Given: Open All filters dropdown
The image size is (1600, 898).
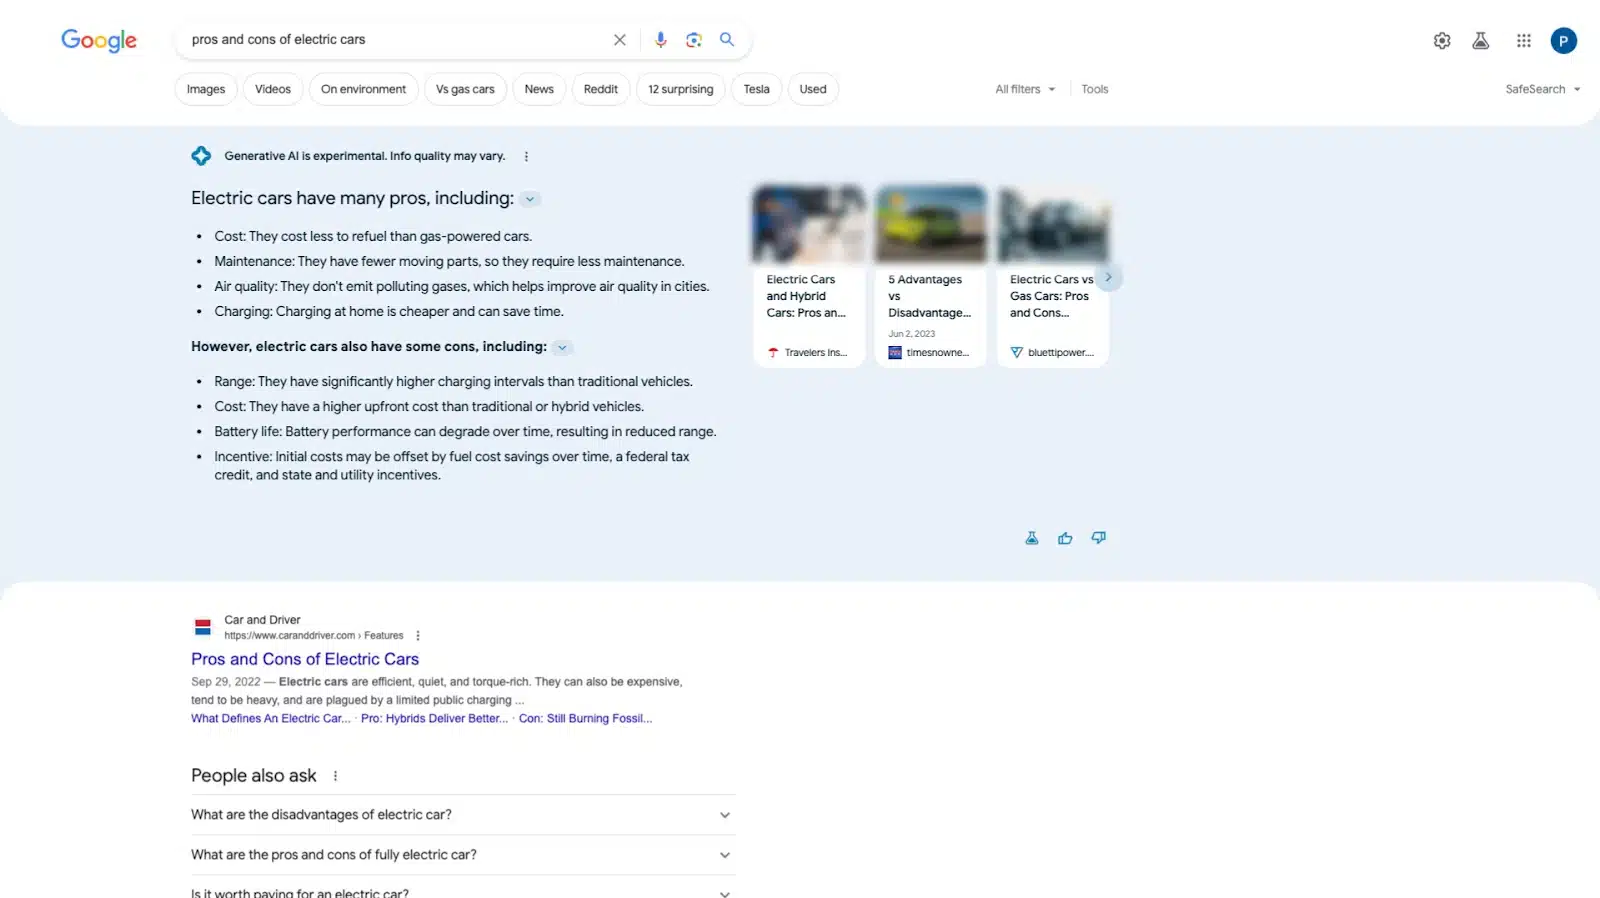Looking at the screenshot, I should pyautogui.click(x=1025, y=89).
